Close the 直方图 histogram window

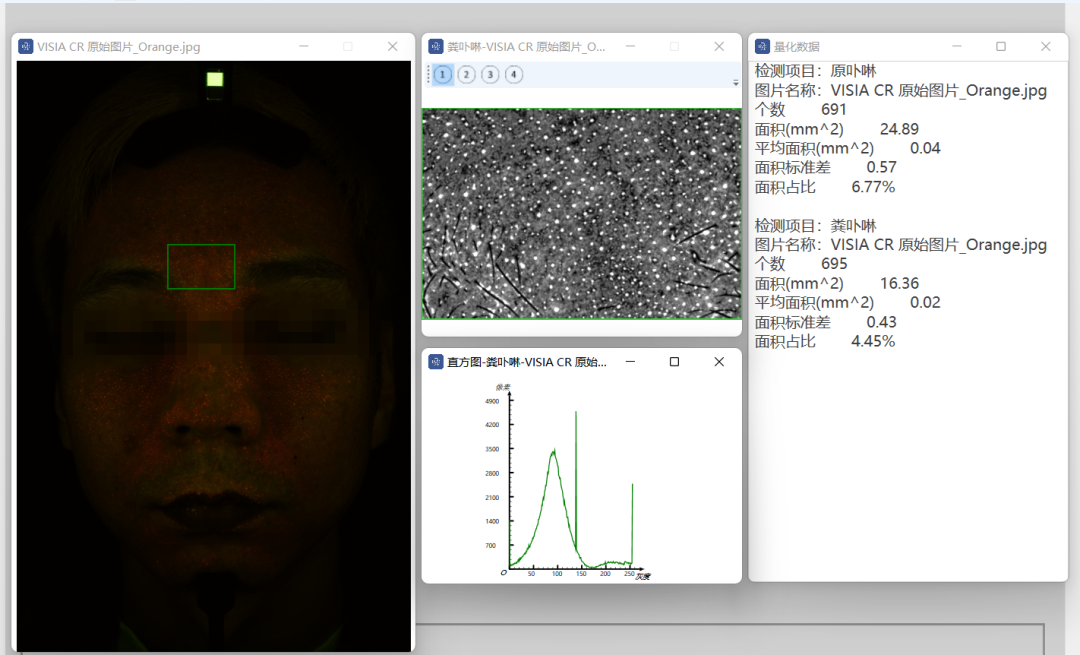[719, 362]
